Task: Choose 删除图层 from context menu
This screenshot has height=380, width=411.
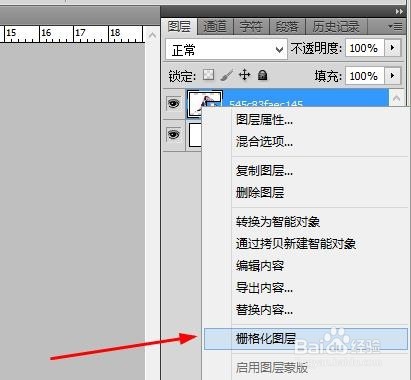Action: 305,193
